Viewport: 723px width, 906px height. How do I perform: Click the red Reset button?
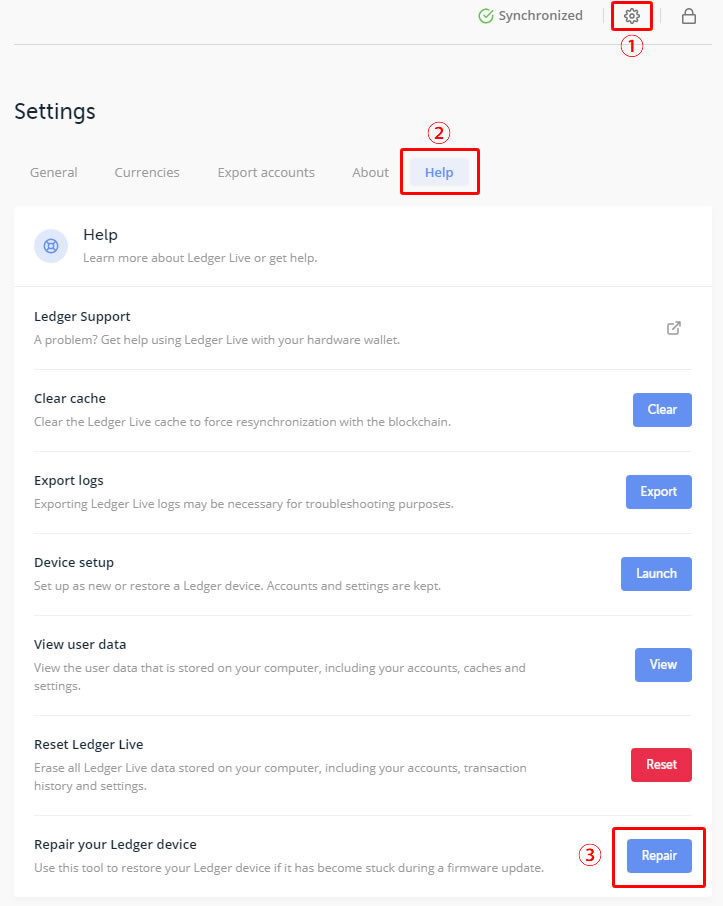pyautogui.click(x=661, y=764)
